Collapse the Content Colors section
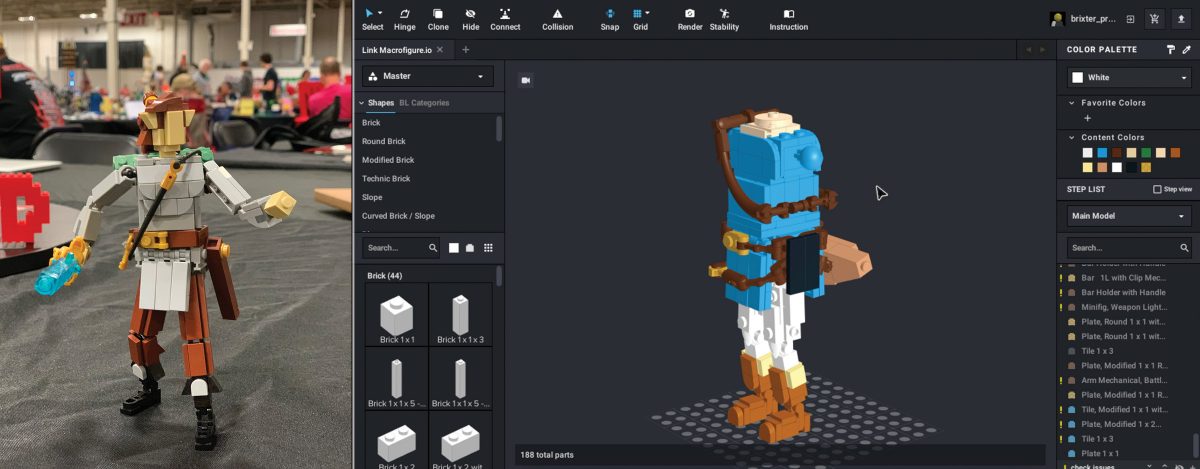 click(1072, 138)
